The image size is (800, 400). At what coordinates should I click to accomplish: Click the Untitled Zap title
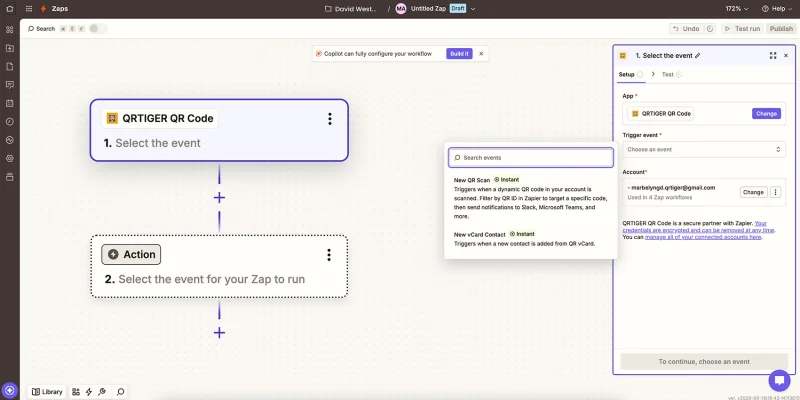429,9
